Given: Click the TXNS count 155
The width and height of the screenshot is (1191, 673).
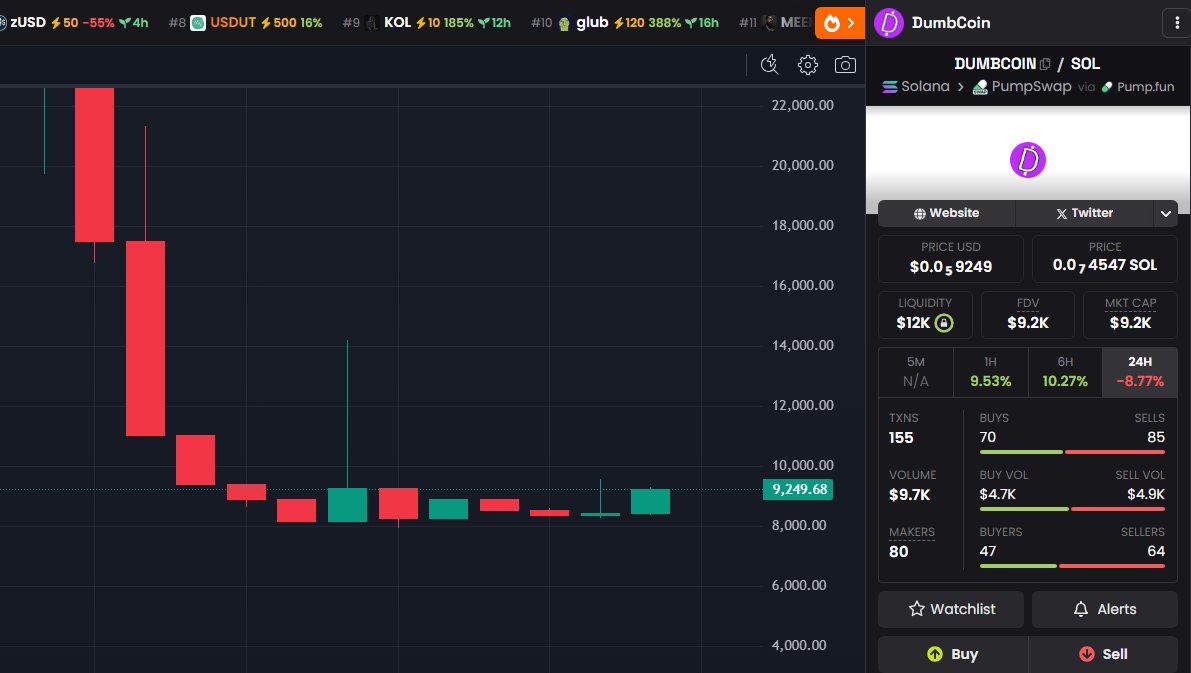Looking at the screenshot, I should coord(901,438).
